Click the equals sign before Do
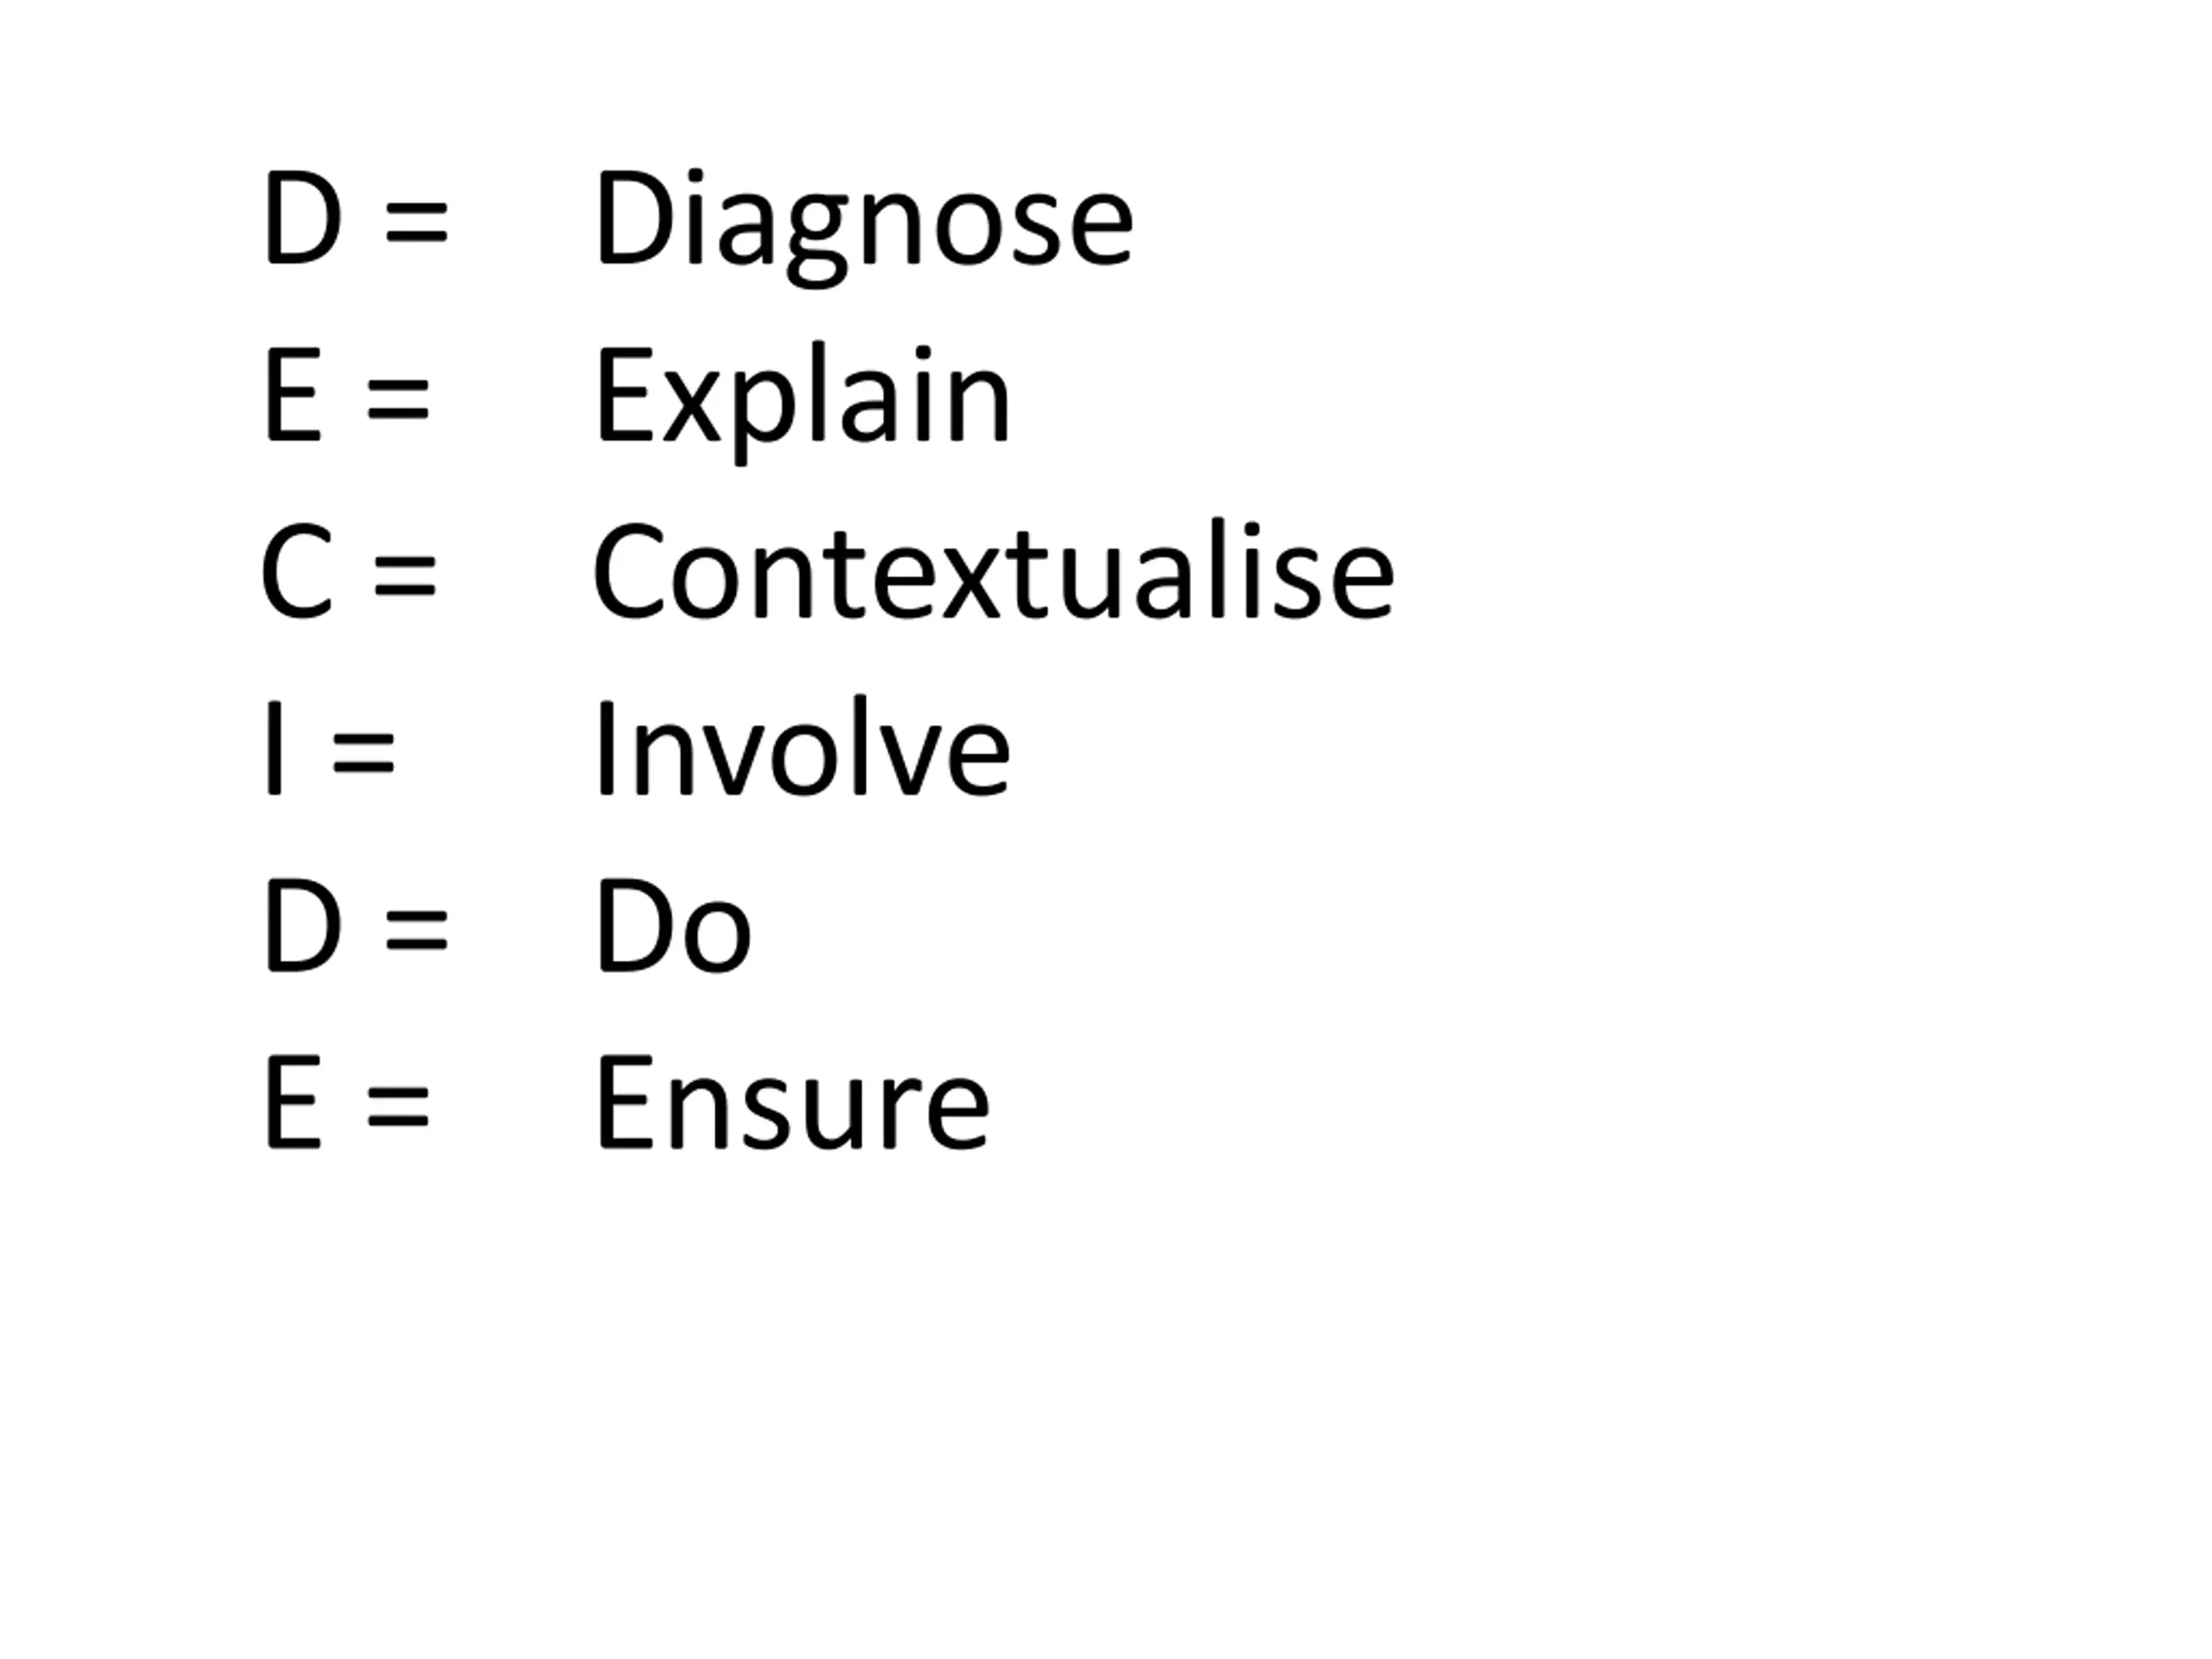This screenshot has height=1659, width=2212. coord(416,929)
